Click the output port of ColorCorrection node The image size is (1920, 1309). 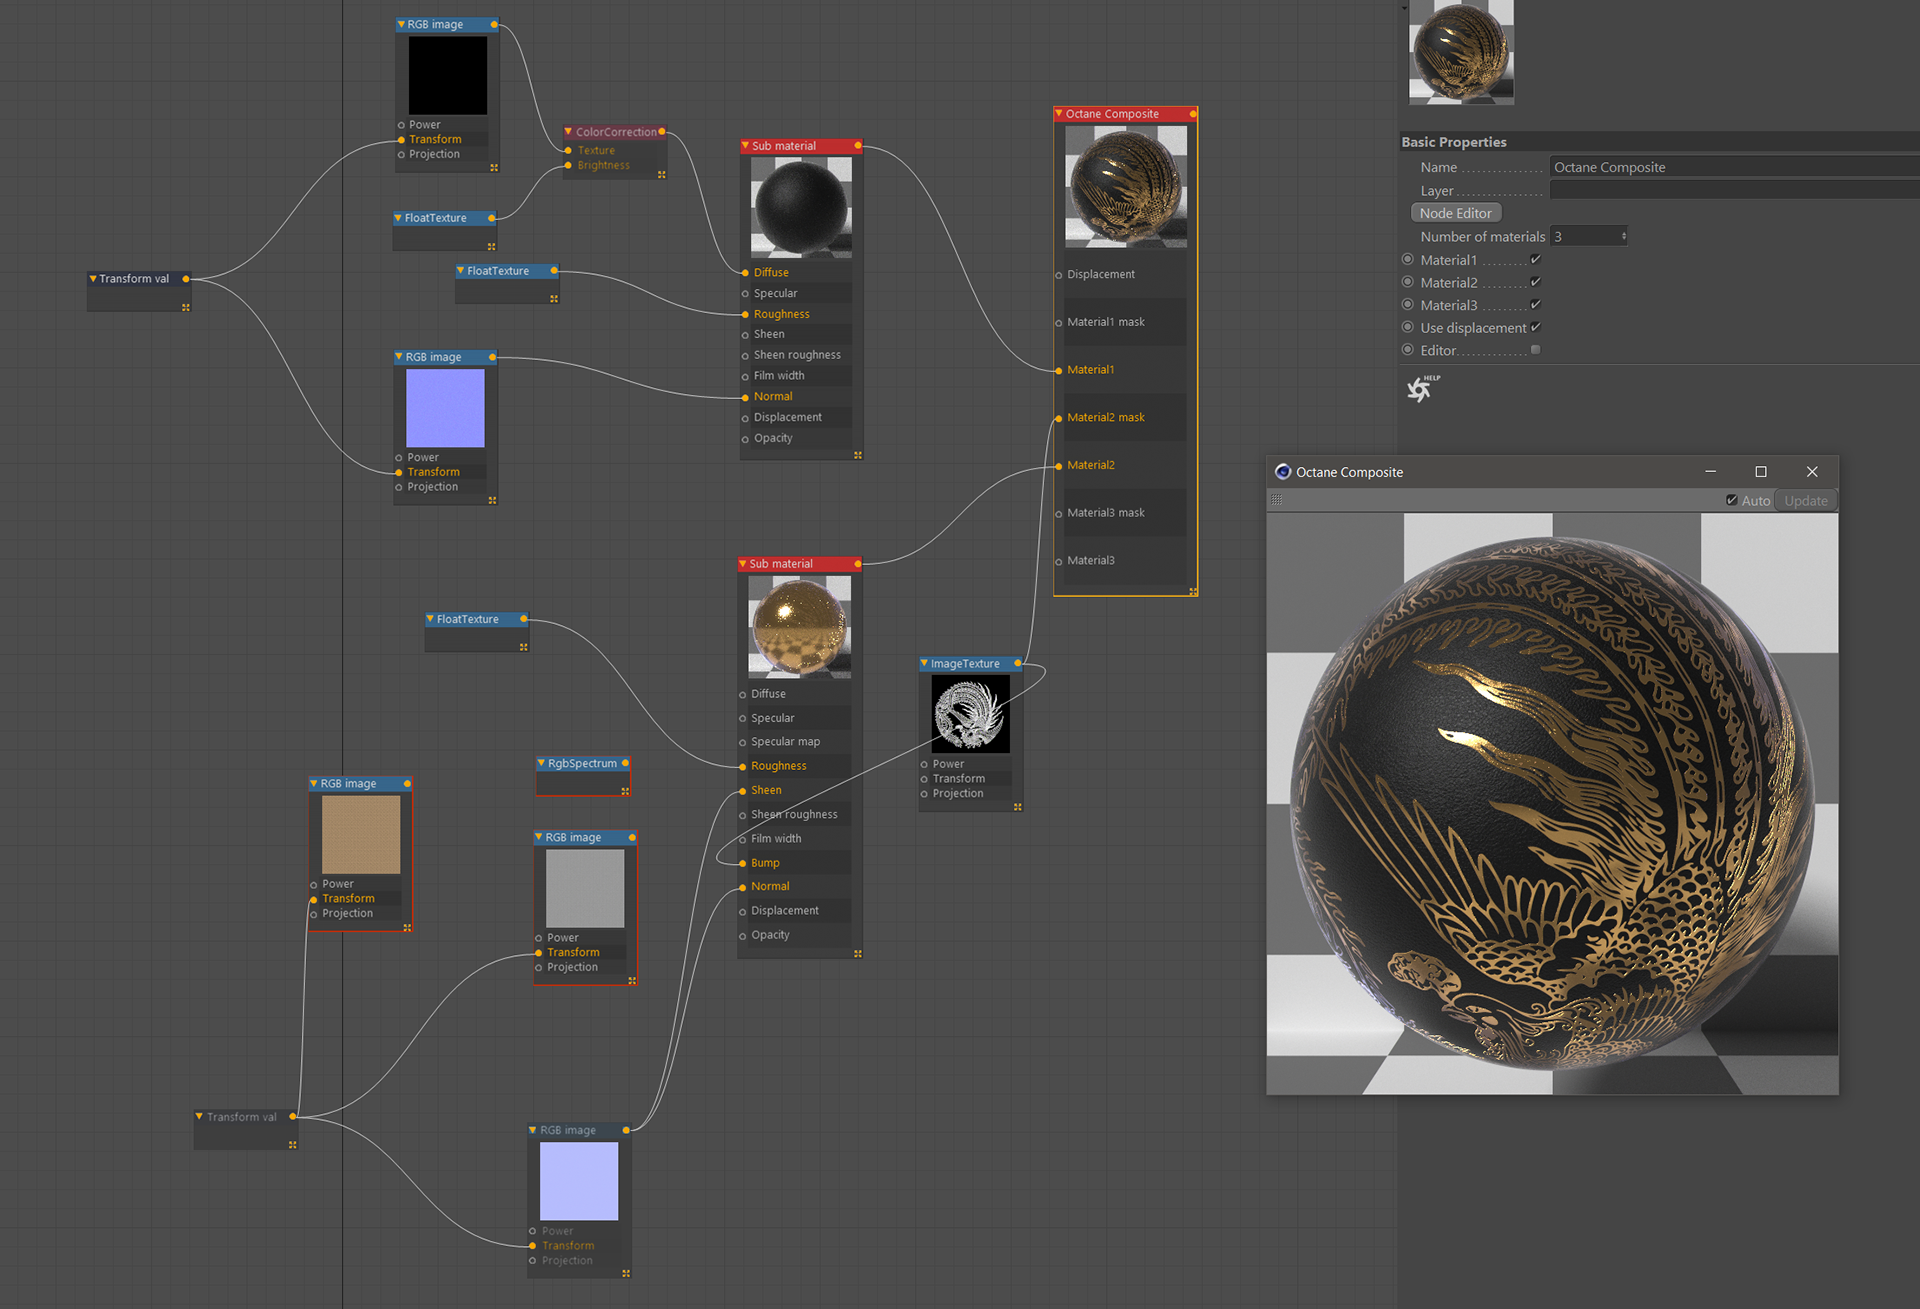point(662,131)
